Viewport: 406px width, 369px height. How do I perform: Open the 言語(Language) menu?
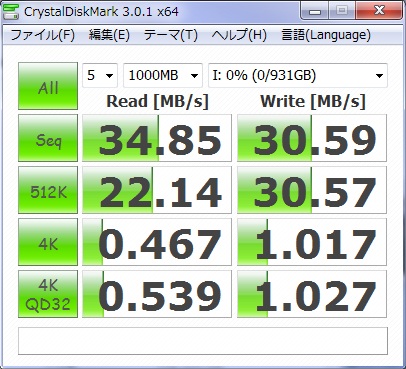(326, 35)
